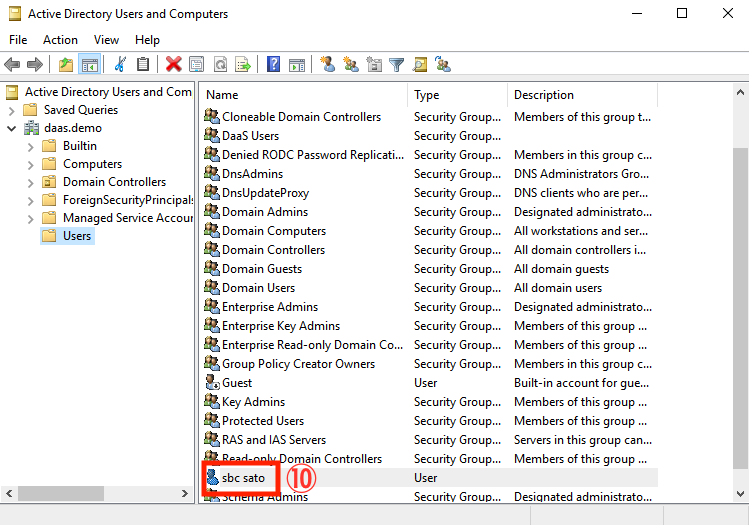Select RAS and IAS Servers group

[274, 440]
